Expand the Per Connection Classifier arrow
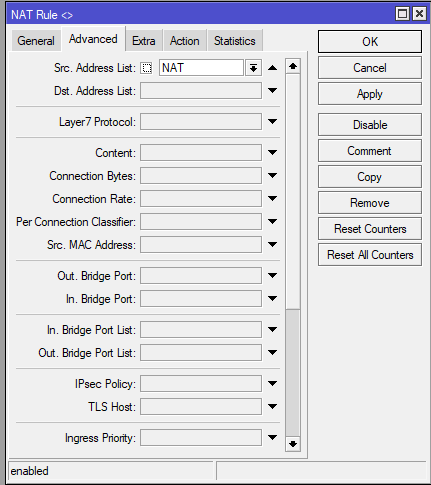 click(272, 221)
